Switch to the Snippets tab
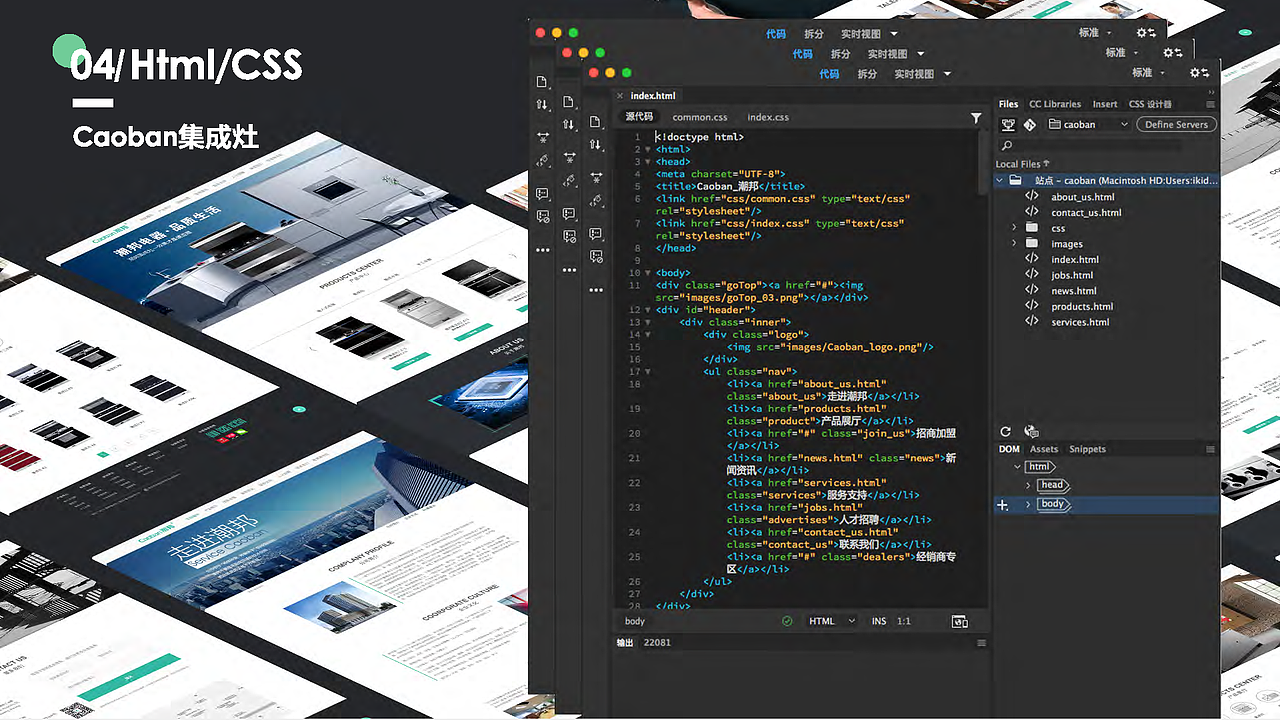The image size is (1280, 720). point(1087,450)
